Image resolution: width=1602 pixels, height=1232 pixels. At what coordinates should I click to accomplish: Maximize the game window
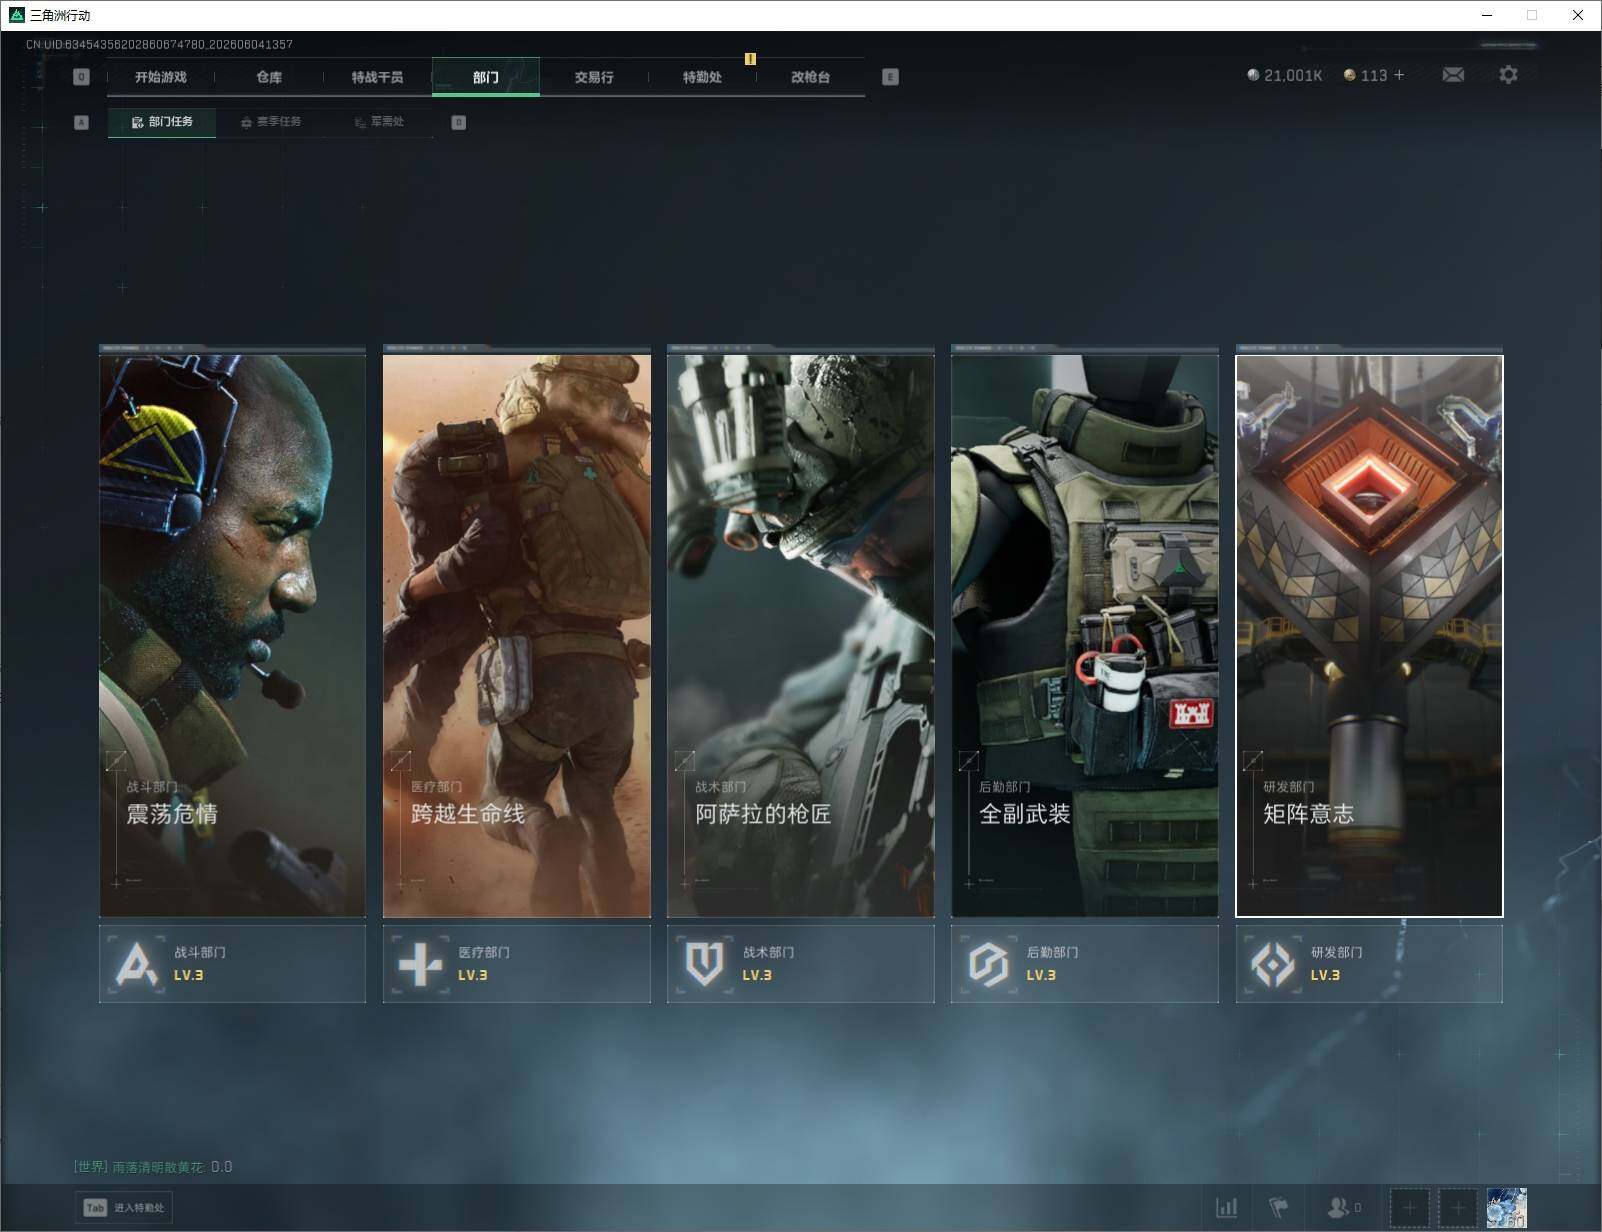pos(1532,15)
